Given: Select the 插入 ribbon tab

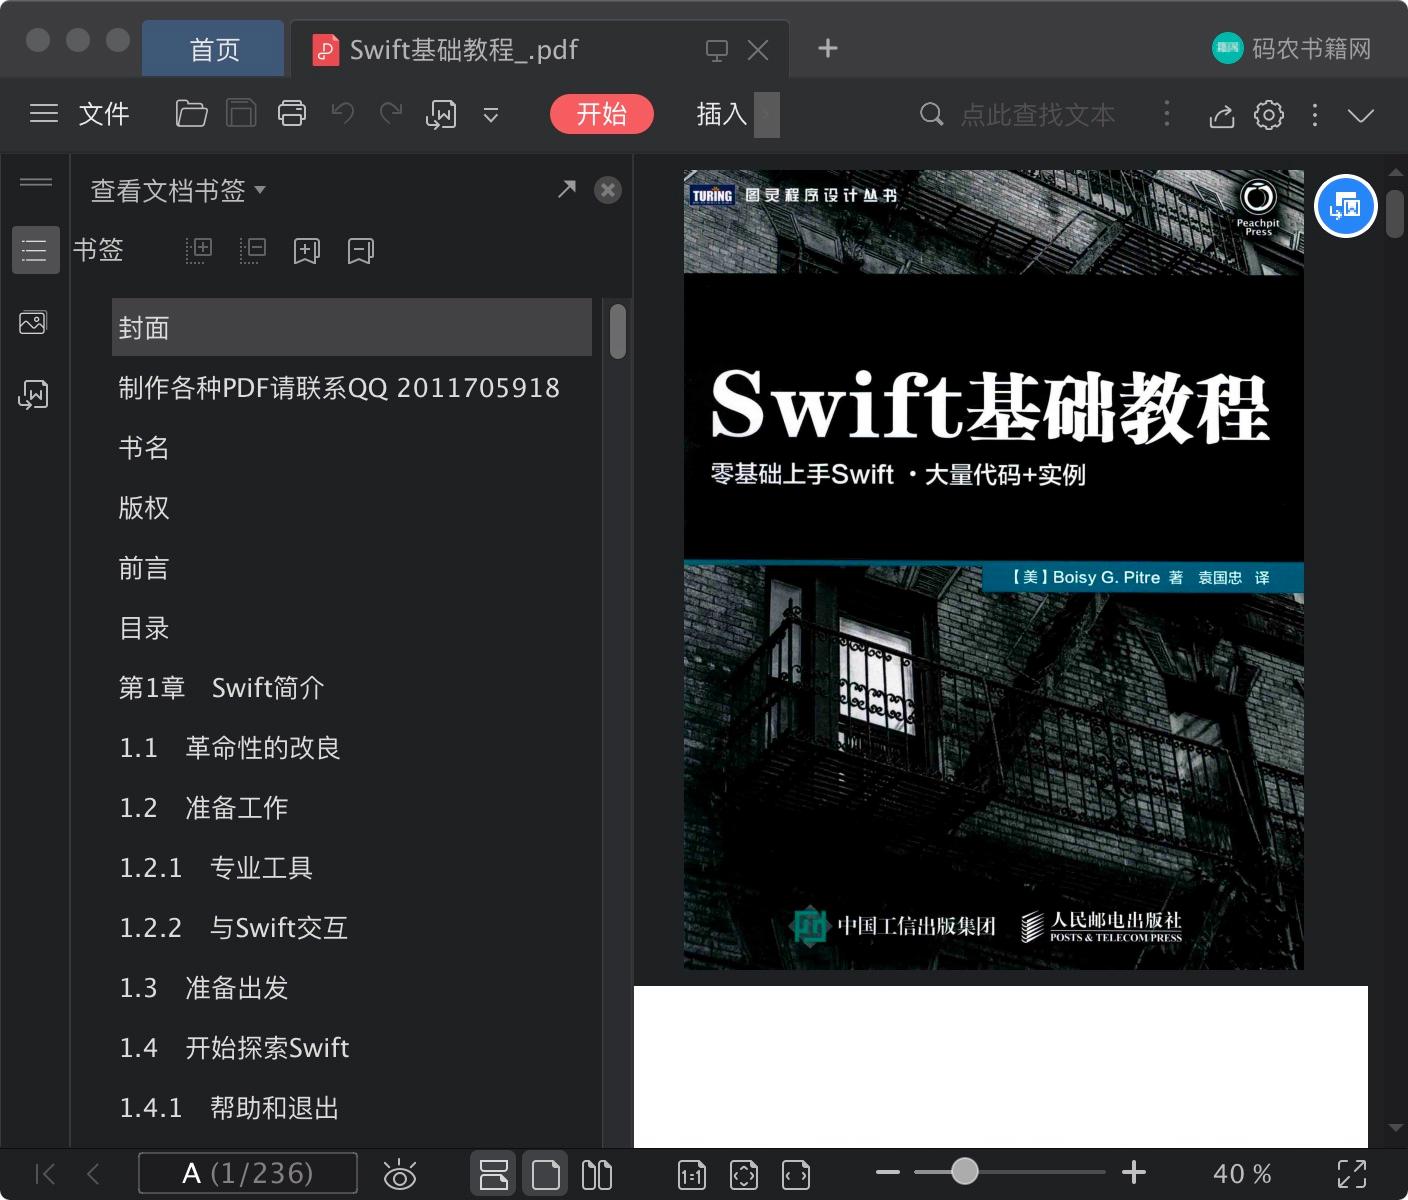Looking at the screenshot, I should [722, 114].
